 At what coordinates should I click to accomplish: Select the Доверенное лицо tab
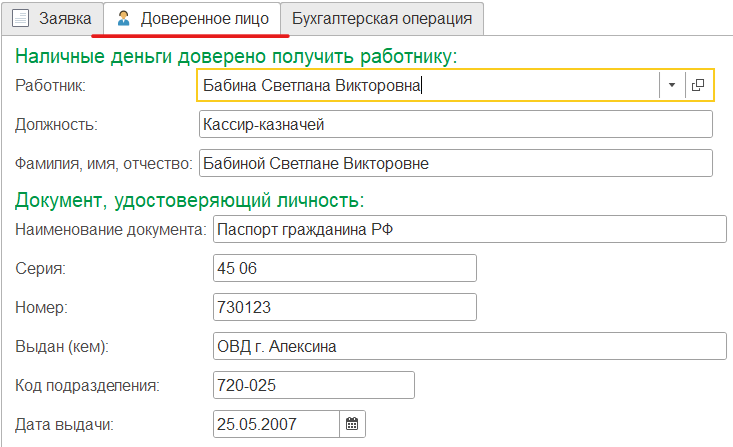coord(192,19)
